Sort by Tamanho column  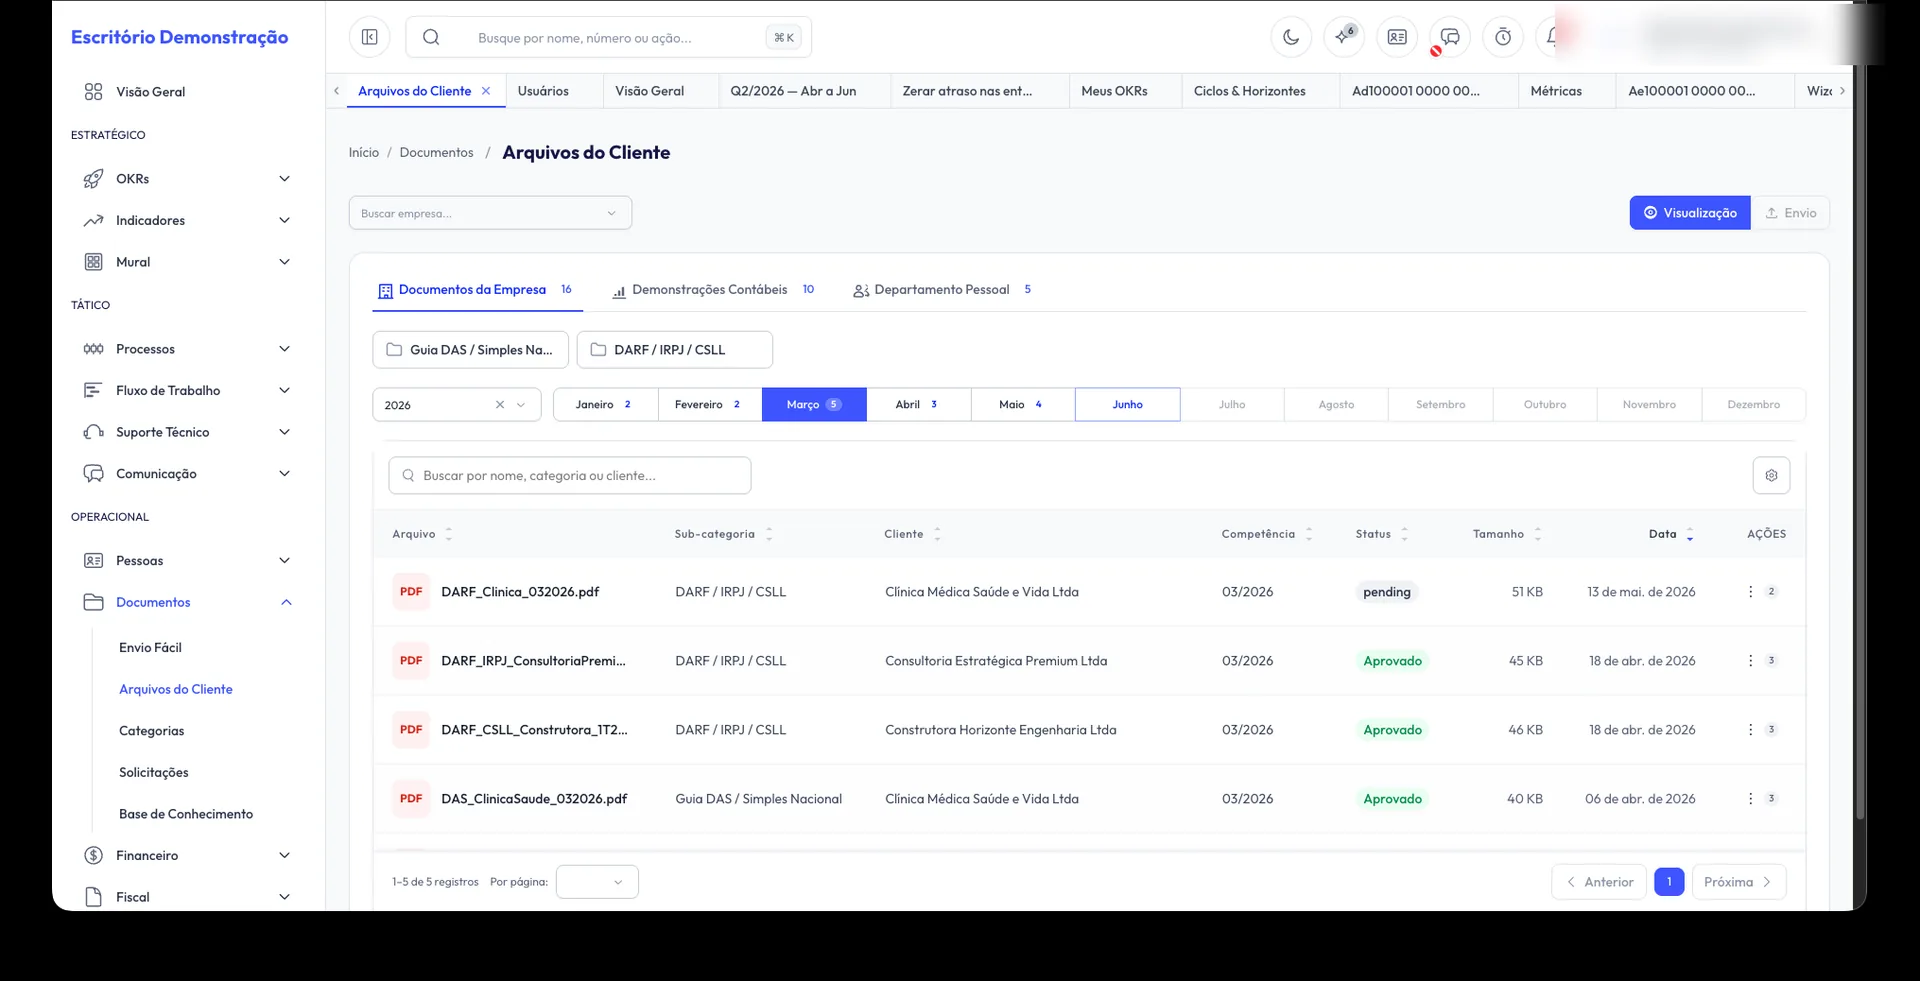(1538, 534)
